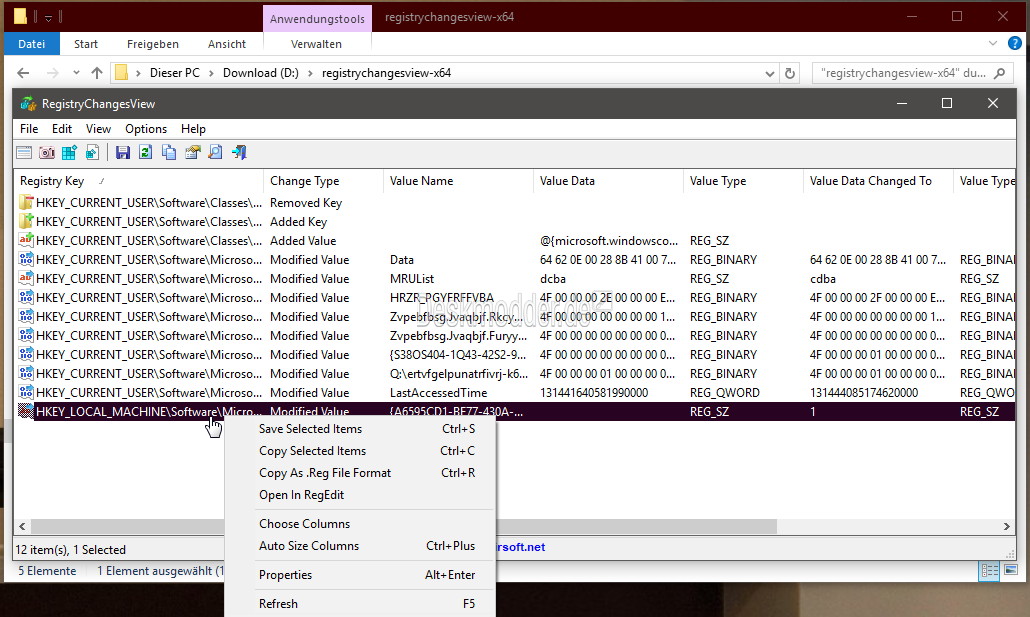Open Customize Quick Access Toolbar dropdown

click(48, 18)
